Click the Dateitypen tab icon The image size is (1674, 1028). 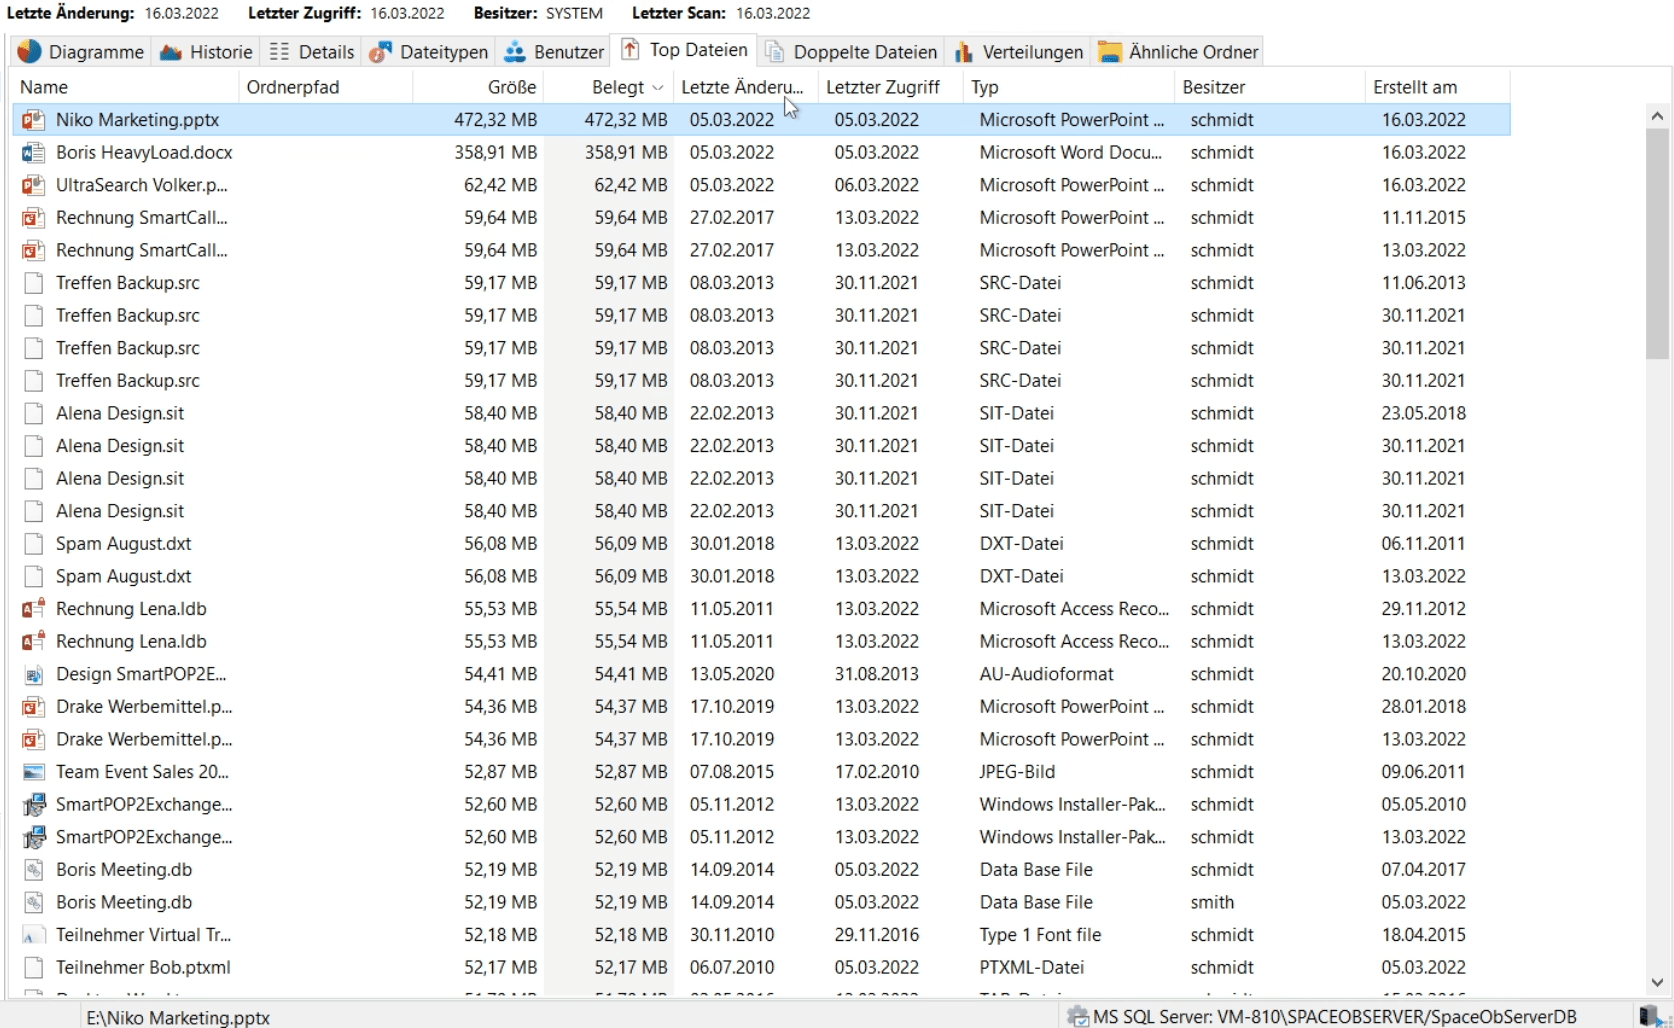click(380, 52)
